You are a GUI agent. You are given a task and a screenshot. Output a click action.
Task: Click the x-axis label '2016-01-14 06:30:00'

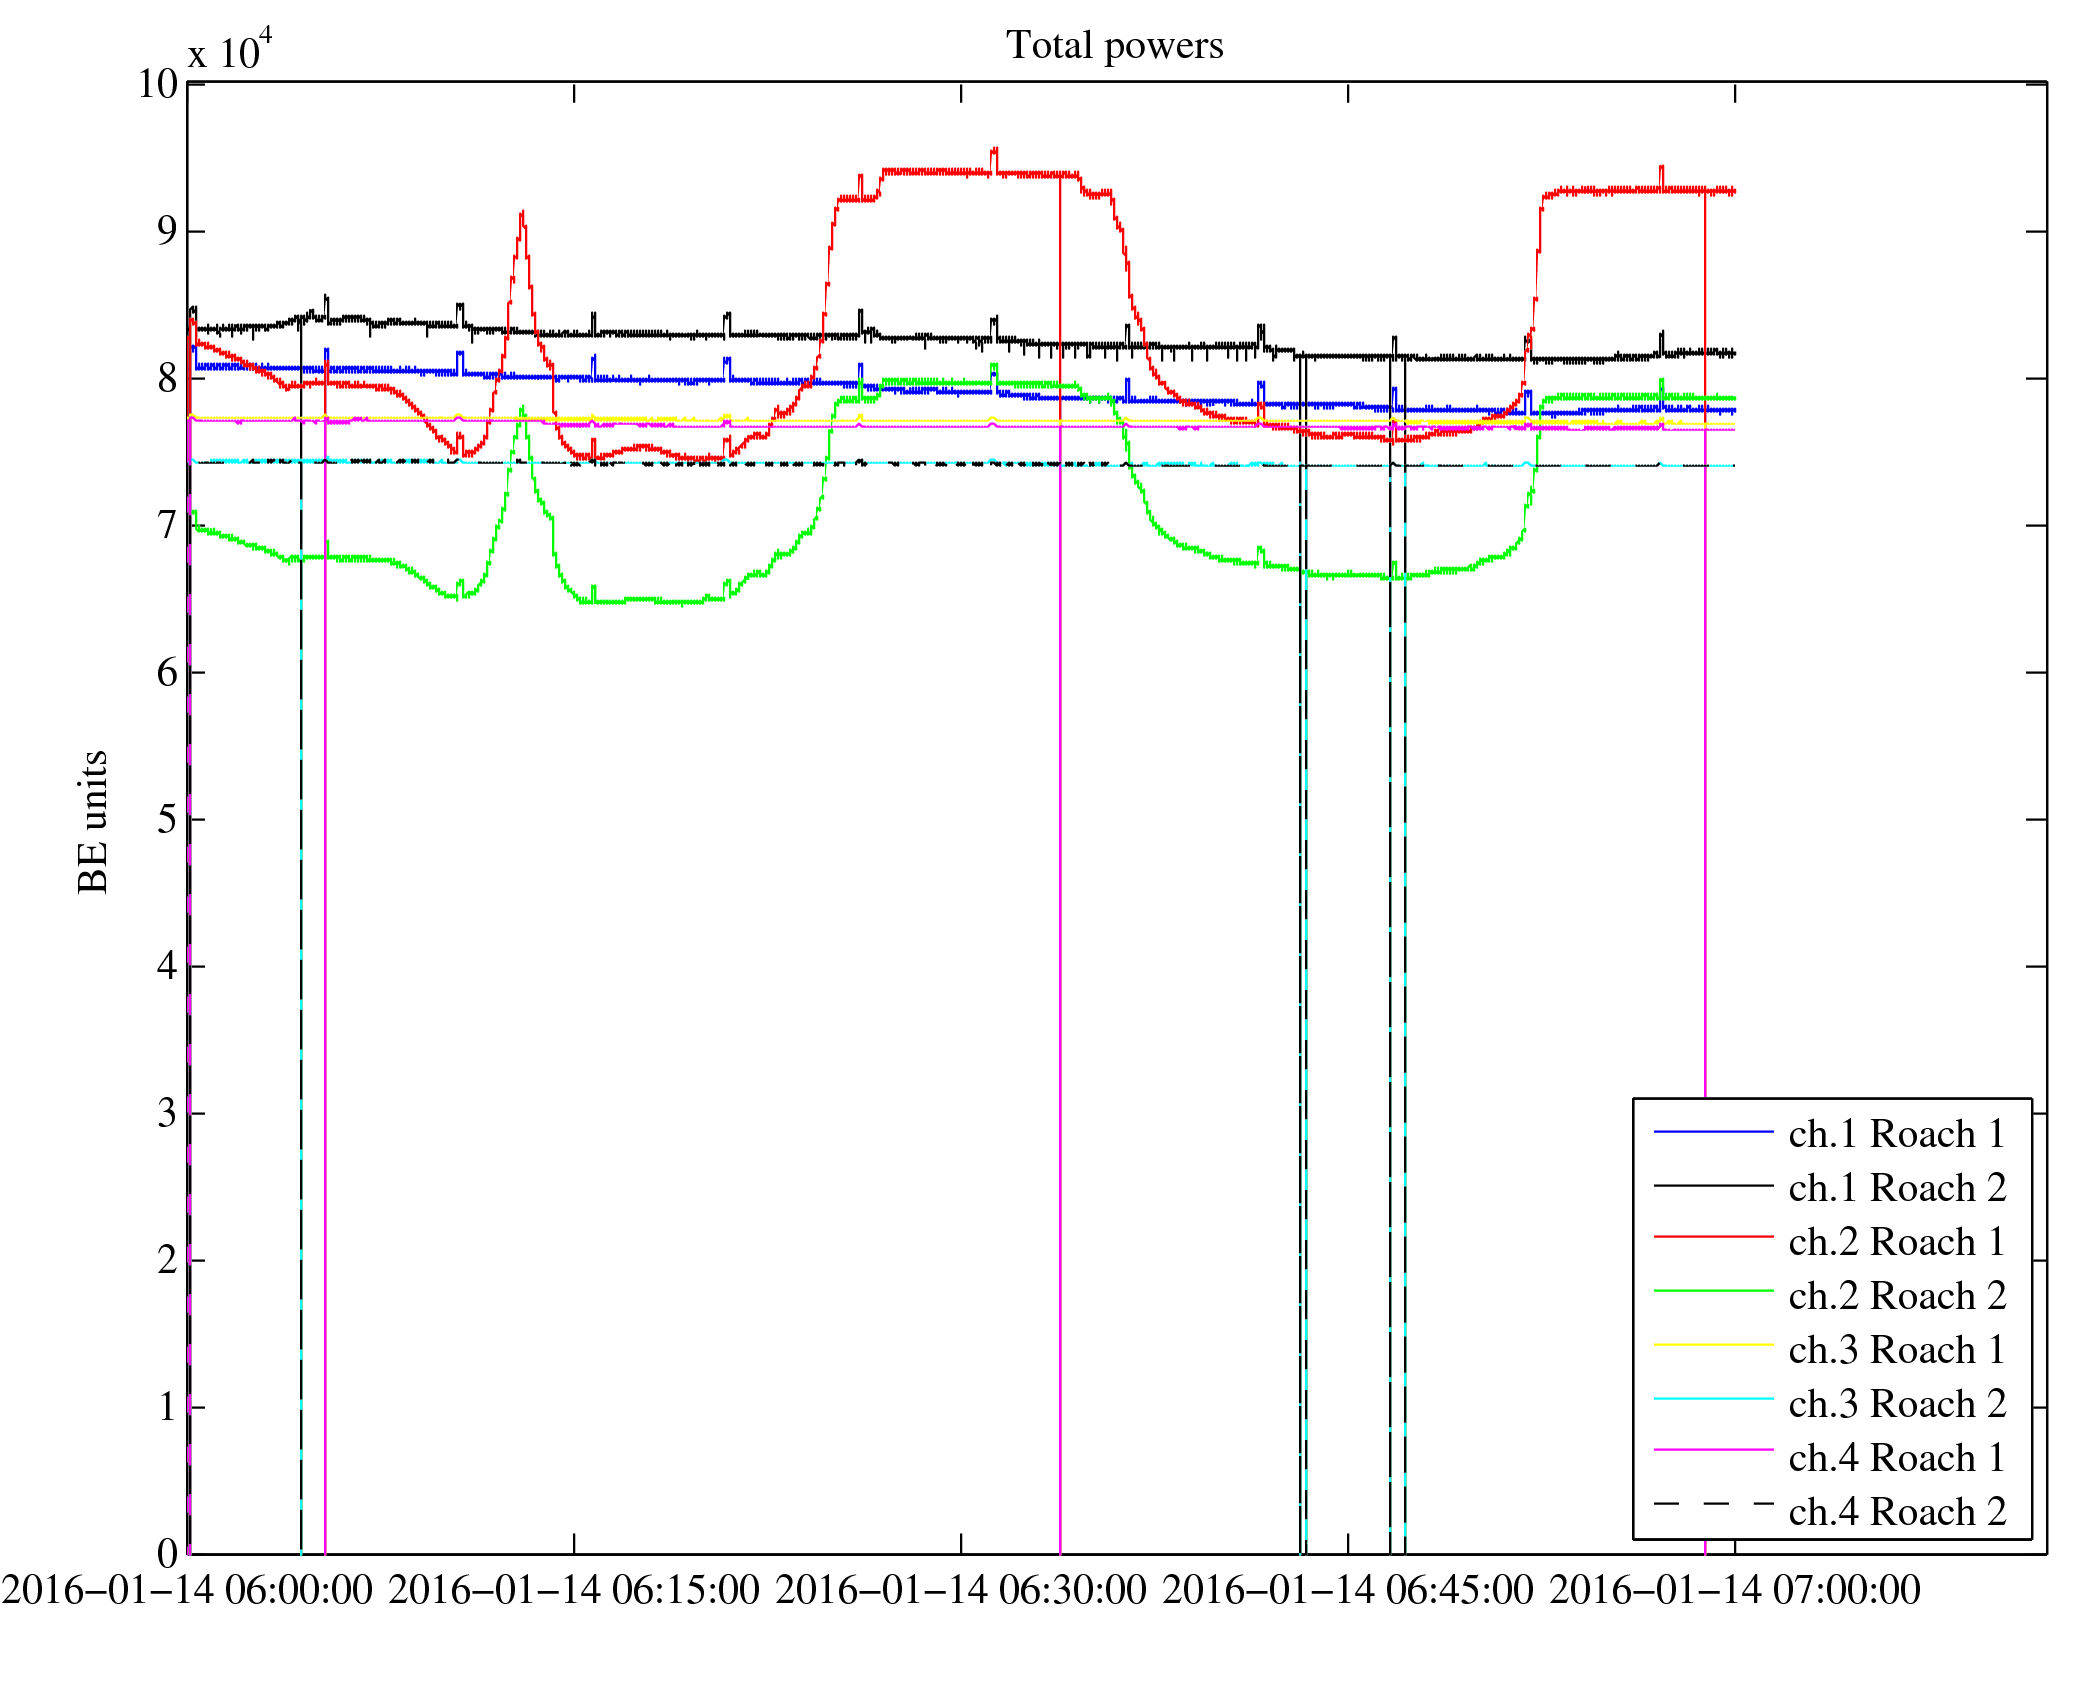pyautogui.click(x=961, y=1590)
